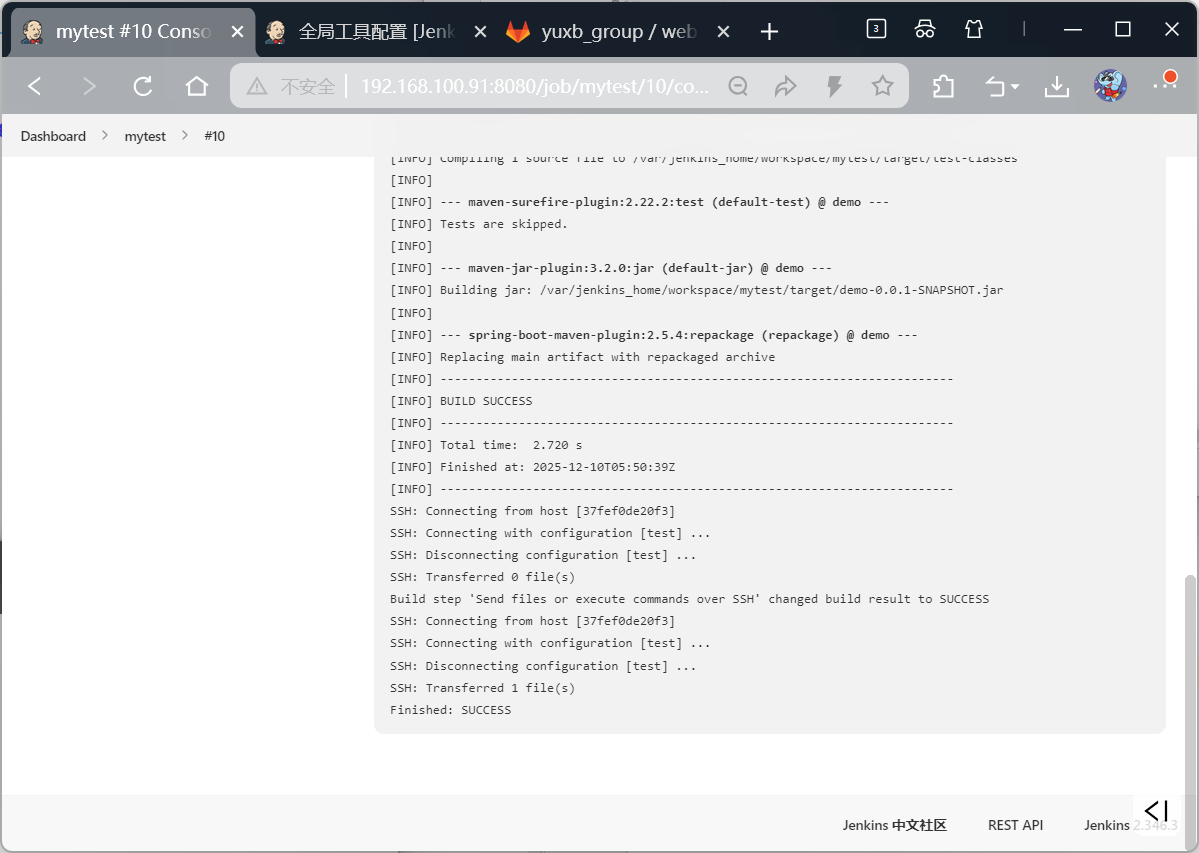
Task: Click the 'Finished at: 2025-12-10T05:50:39Z' line
Action: pos(533,466)
